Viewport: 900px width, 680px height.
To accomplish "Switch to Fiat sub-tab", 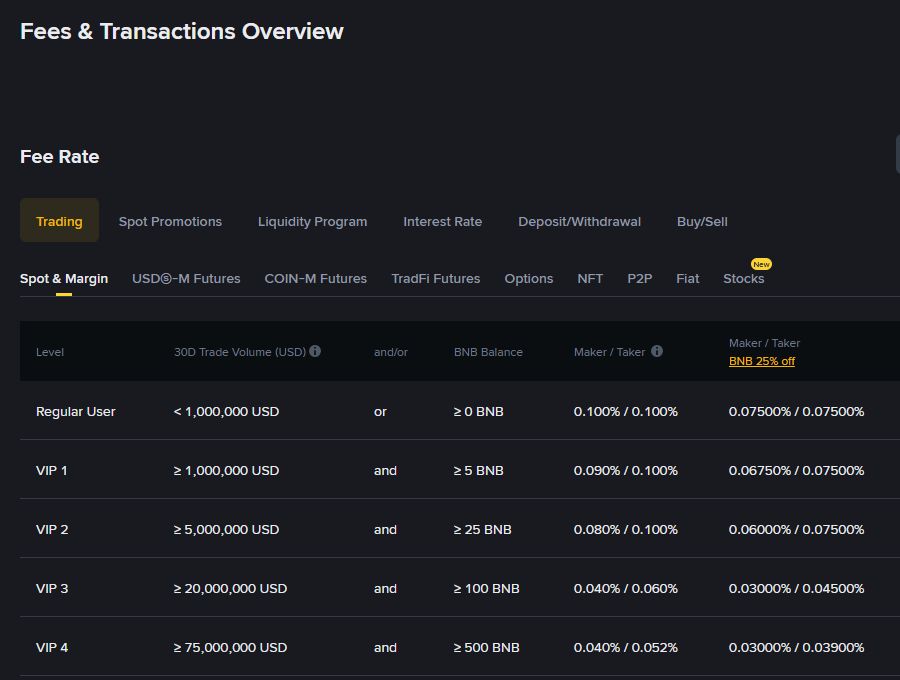I will 688,279.
